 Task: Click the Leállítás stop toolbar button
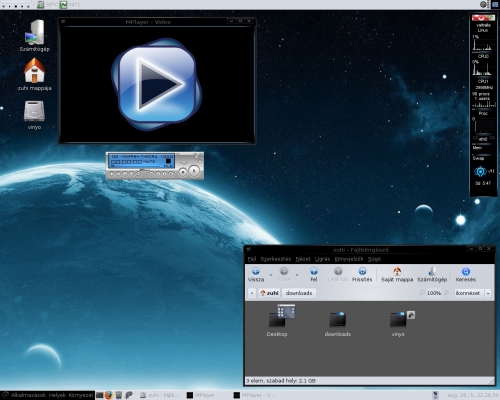point(338,274)
